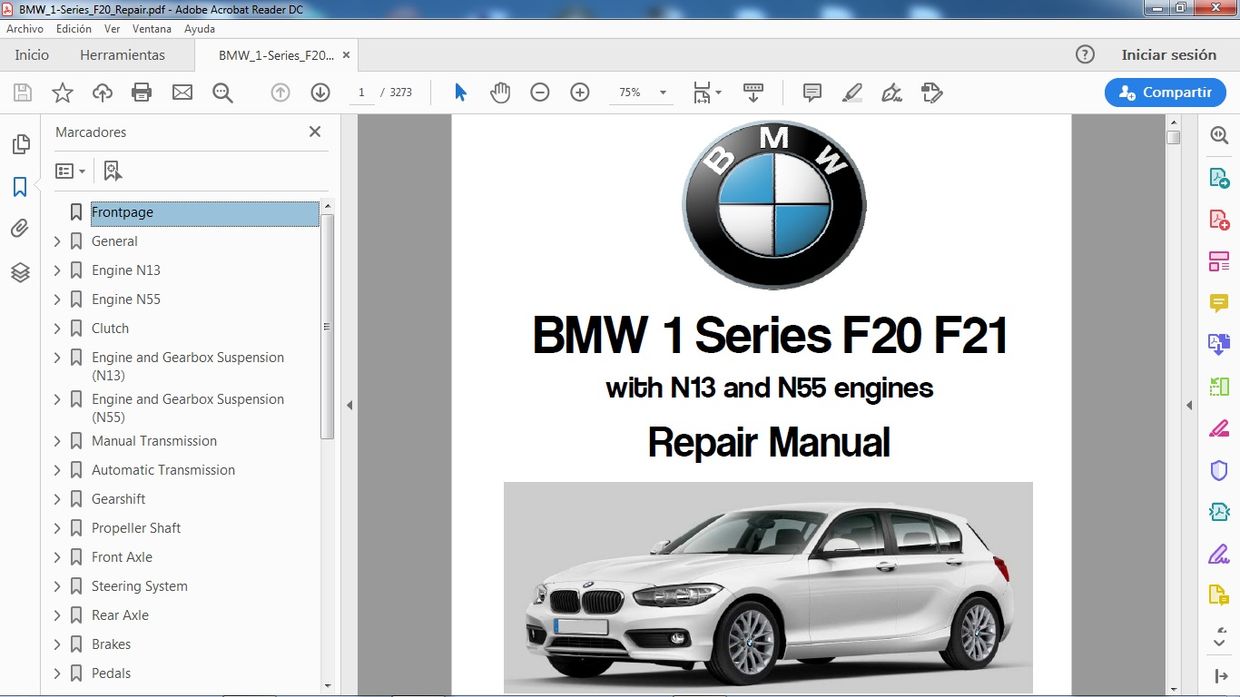Open the Edición menu

coord(73,28)
